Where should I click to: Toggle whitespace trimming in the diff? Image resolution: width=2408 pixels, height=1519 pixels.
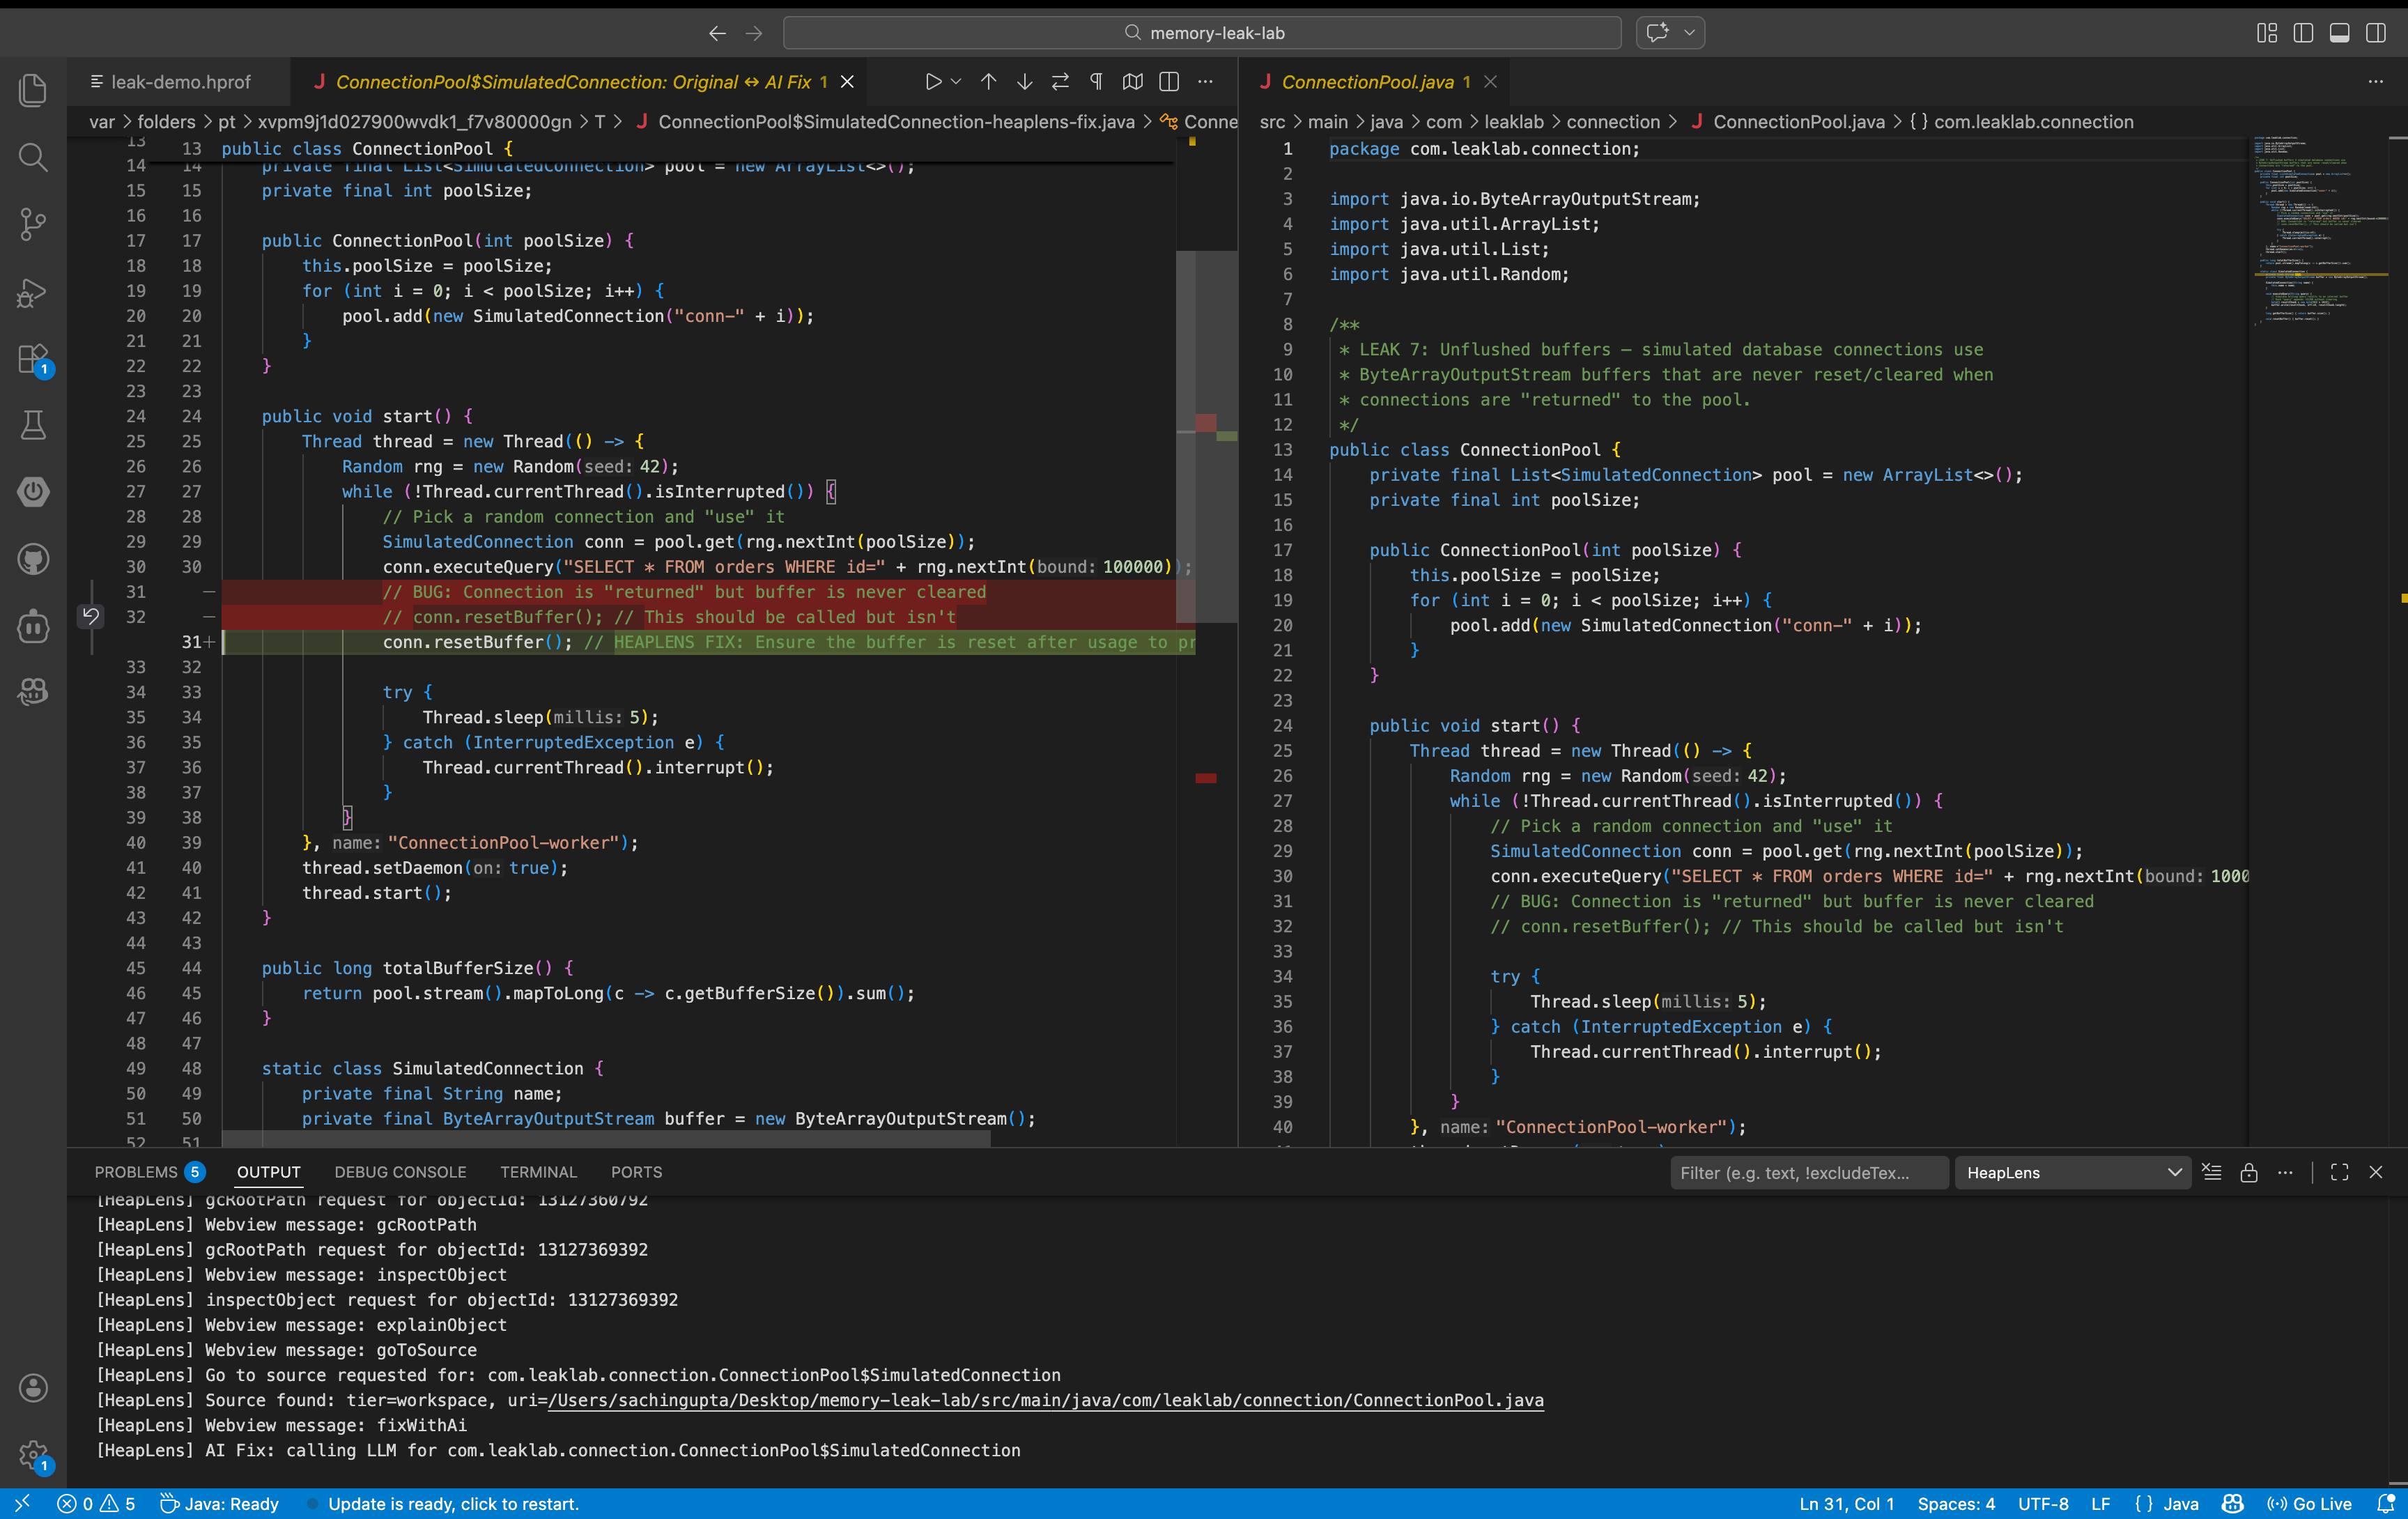(x=1096, y=82)
